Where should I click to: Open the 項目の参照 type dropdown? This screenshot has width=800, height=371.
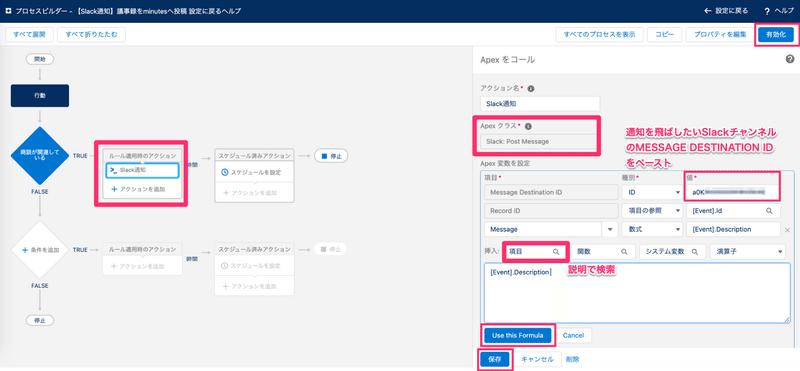[652, 210]
